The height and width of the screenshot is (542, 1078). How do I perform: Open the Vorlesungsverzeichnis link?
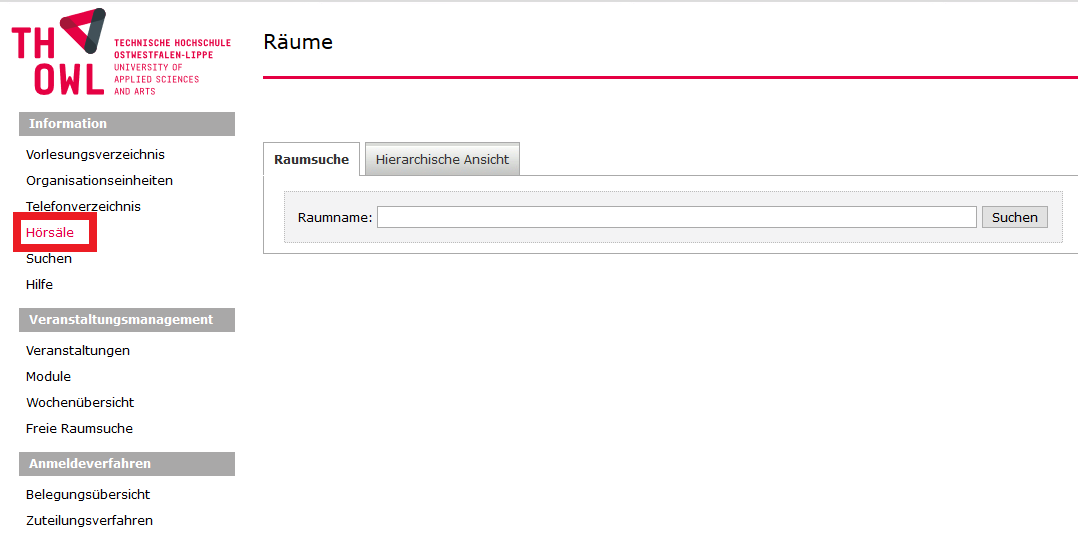[x=95, y=155]
